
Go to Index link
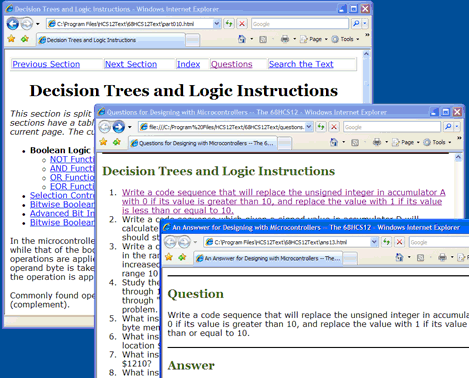coord(188,64)
